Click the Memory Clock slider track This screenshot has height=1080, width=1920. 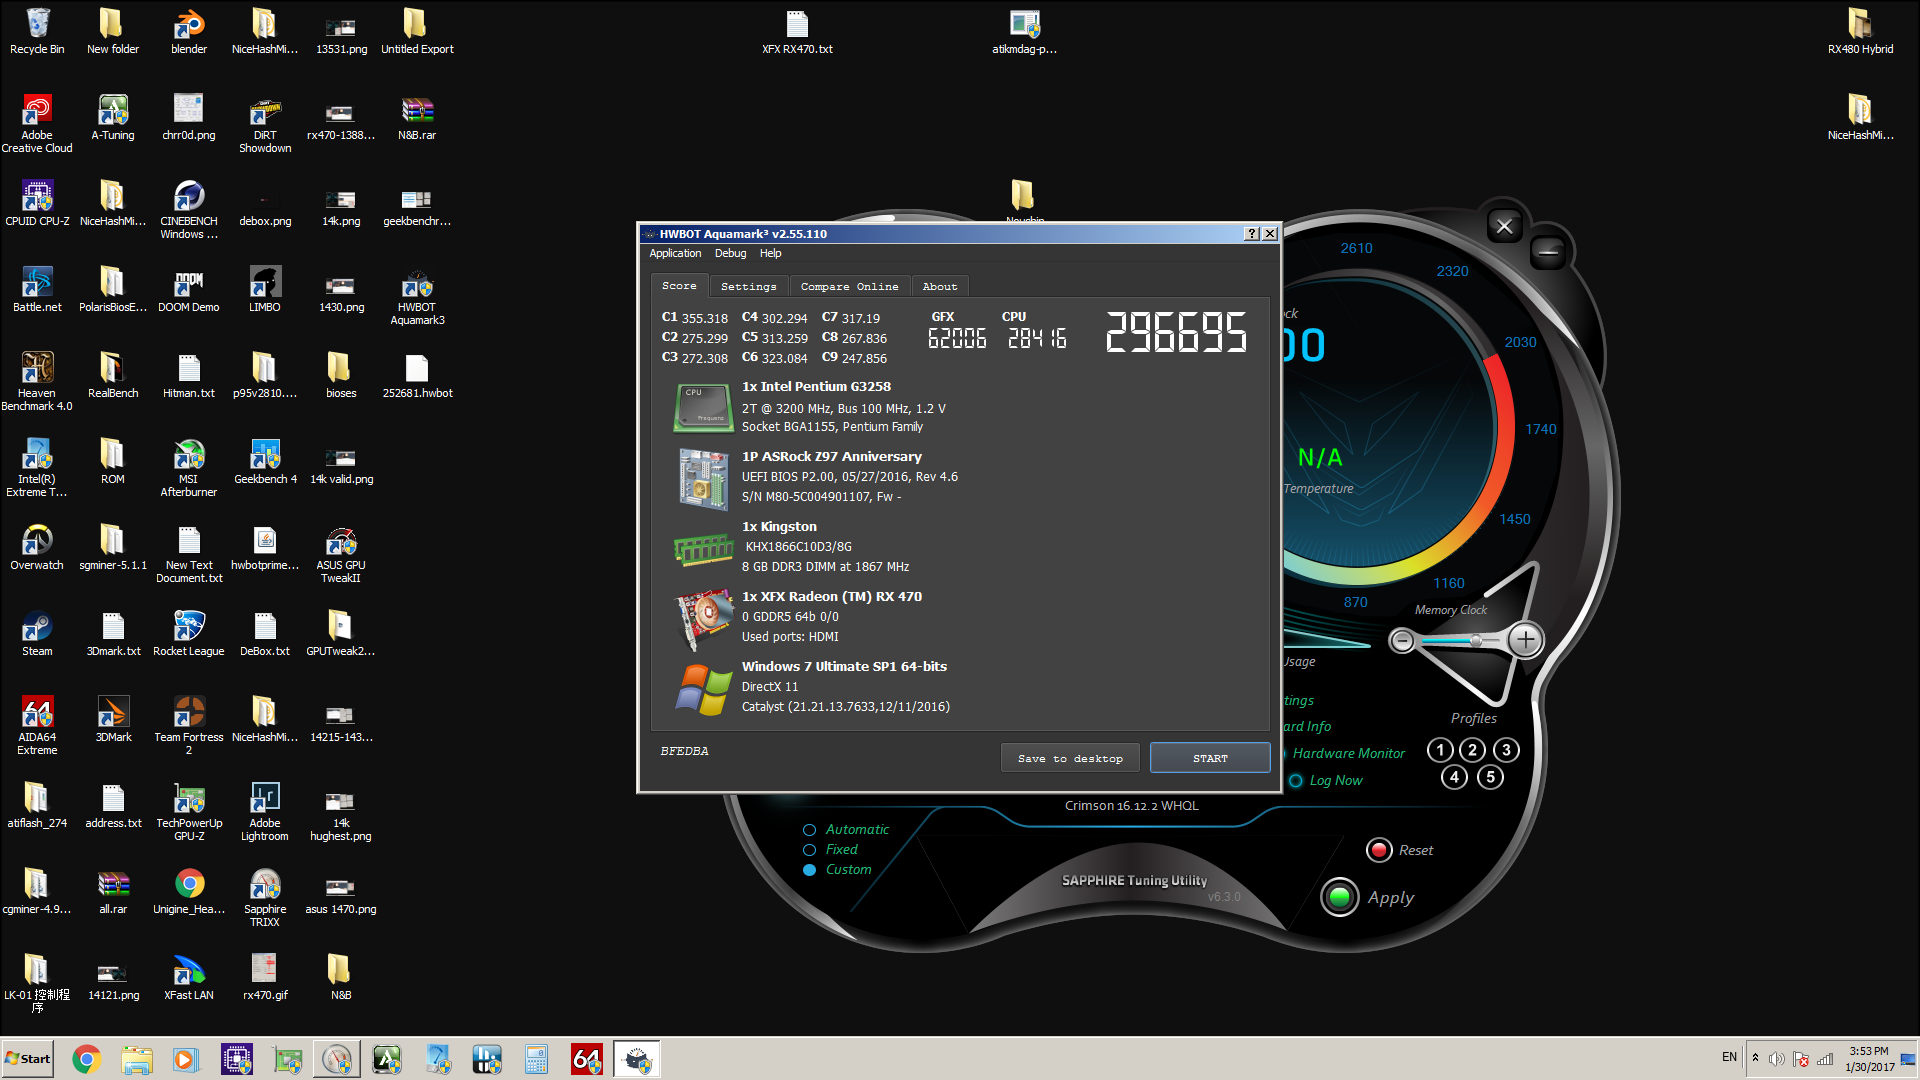point(1461,641)
